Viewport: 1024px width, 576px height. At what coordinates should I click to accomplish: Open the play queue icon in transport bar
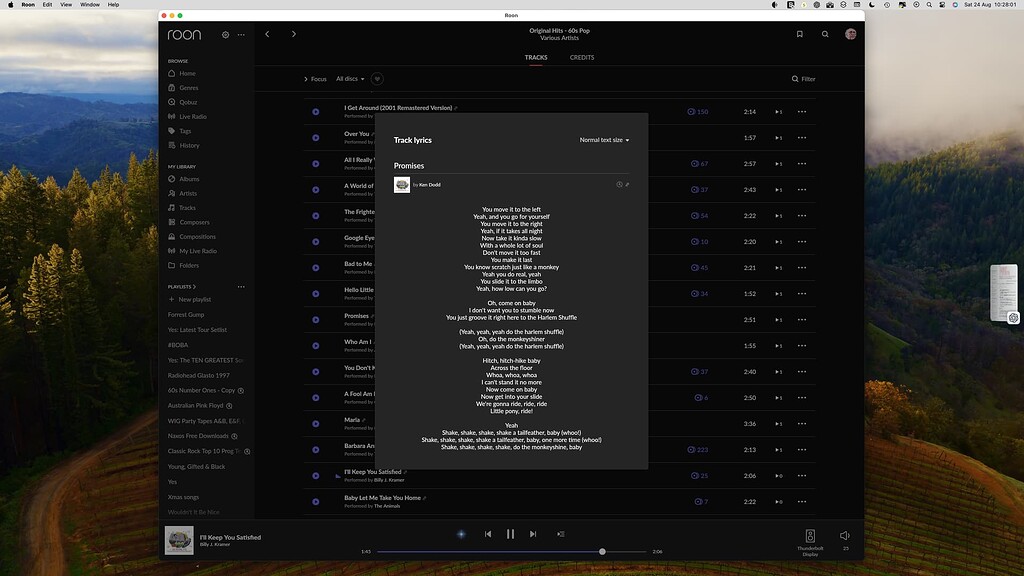point(561,534)
